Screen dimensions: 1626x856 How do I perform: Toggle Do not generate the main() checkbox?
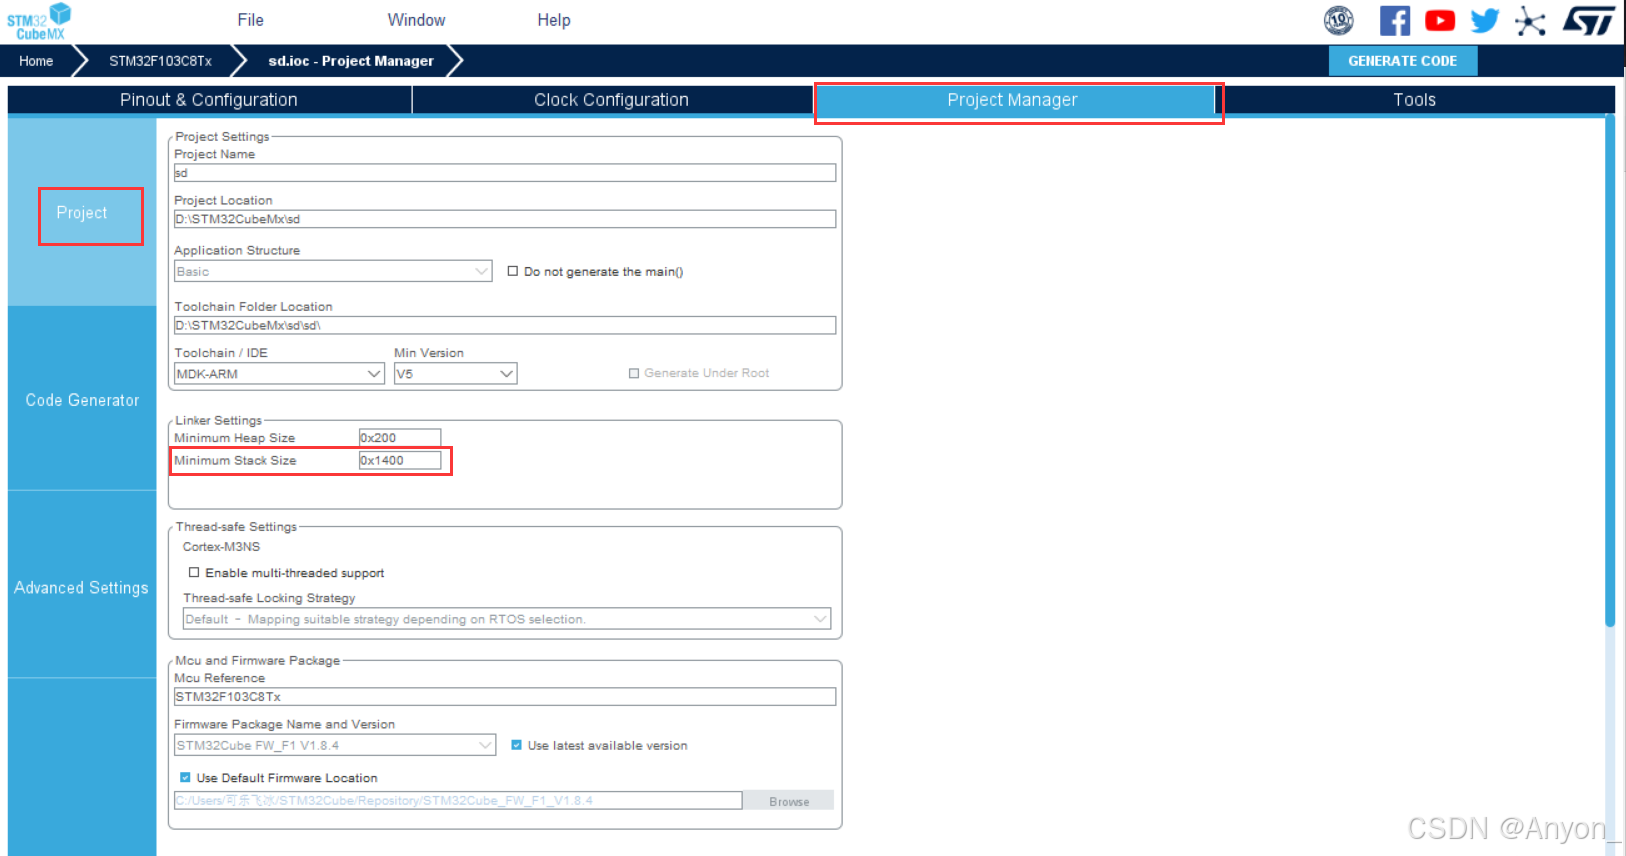(x=513, y=271)
